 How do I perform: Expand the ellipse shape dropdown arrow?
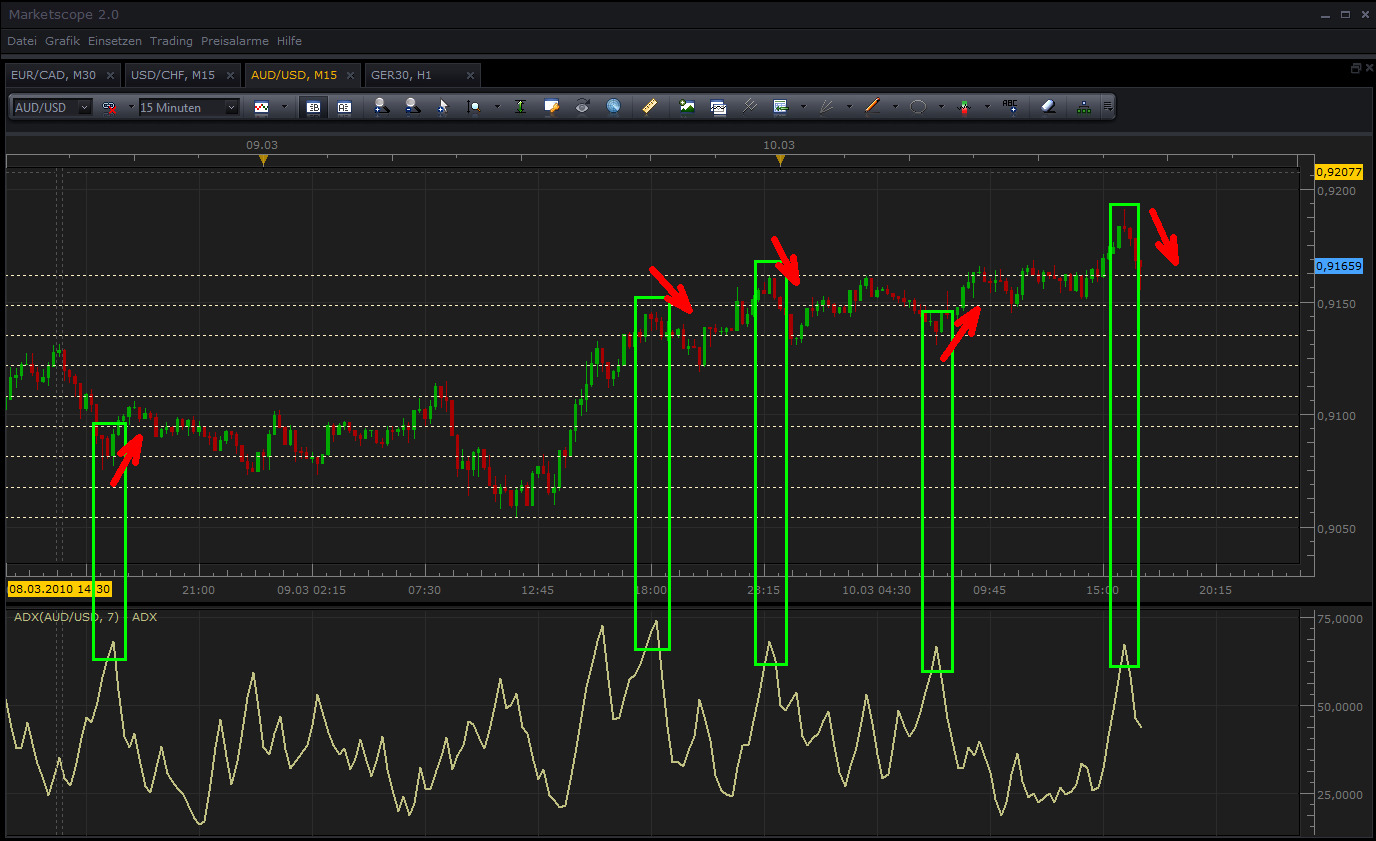pos(941,107)
